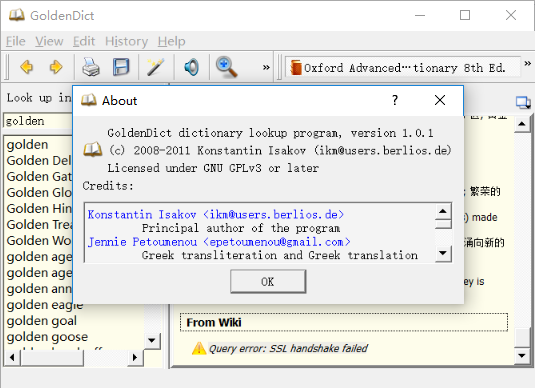Select 'Golden Wo' entry in word list
The height and width of the screenshot is (388, 535).
pyautogui.click(x=39, y=241)
